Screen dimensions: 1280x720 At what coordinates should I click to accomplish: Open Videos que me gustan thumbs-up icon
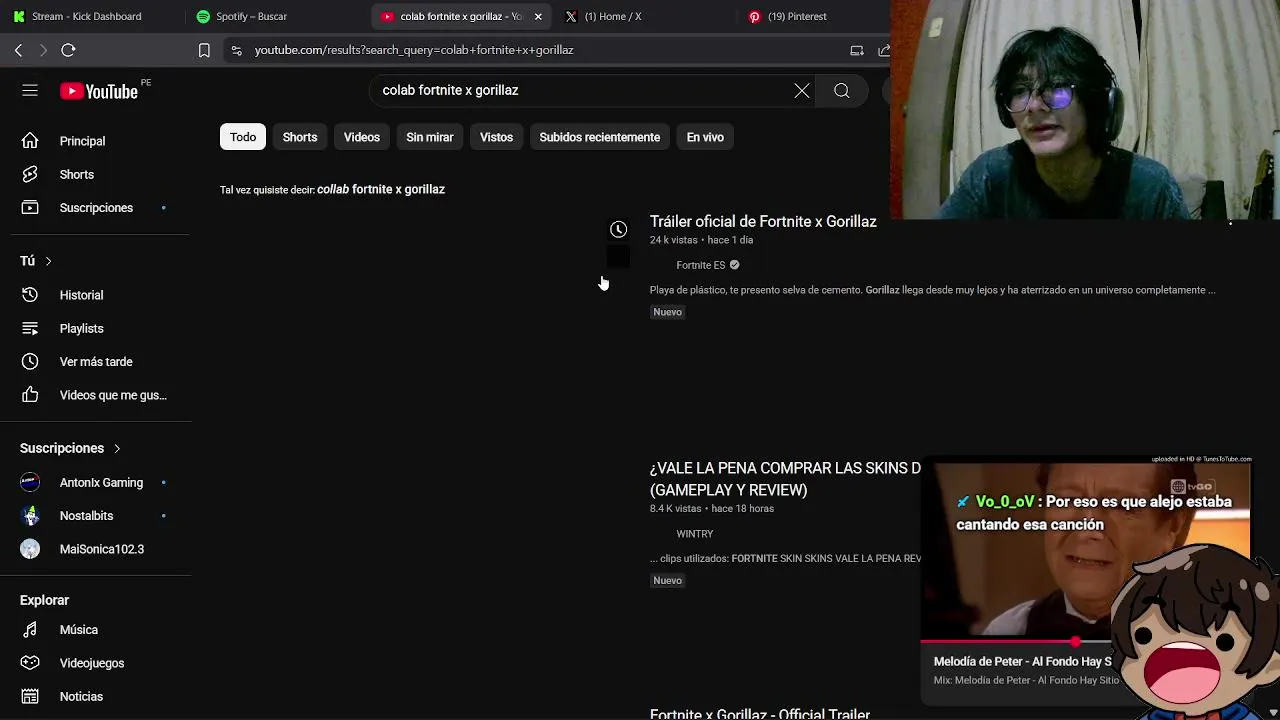[x=30, y=395]
